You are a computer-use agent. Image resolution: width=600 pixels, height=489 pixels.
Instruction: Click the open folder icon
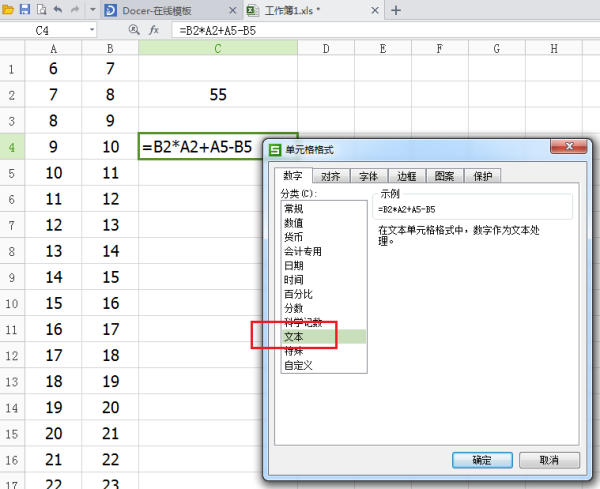(7, 10)
